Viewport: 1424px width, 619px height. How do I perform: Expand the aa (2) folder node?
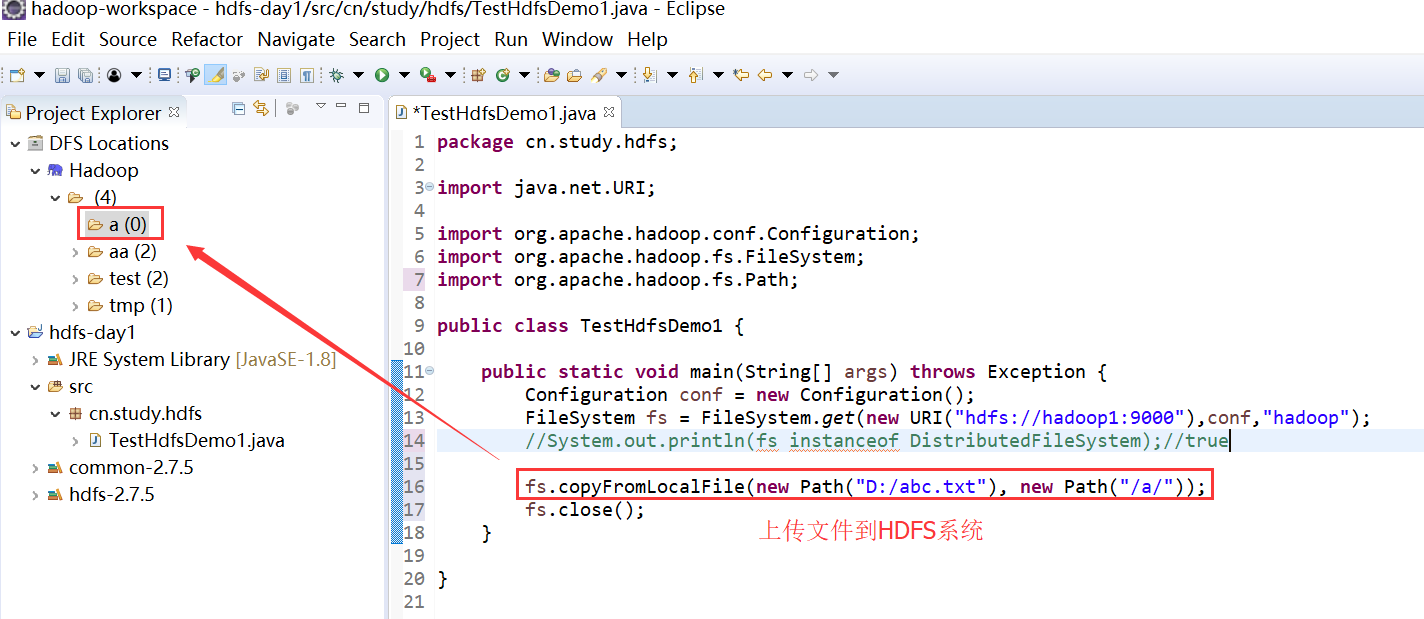coord(75,251)
